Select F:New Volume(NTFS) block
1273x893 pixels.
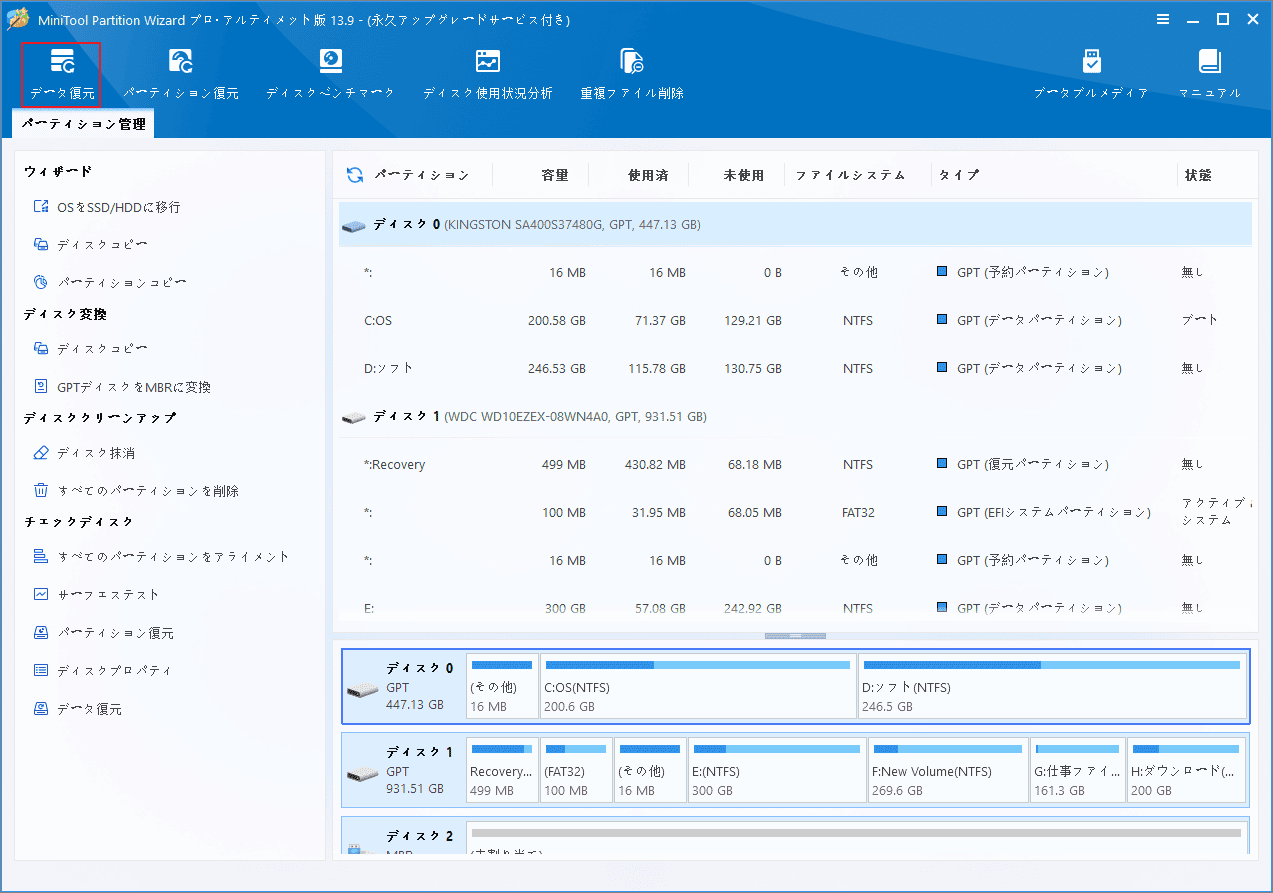click(x=948, y=770)
